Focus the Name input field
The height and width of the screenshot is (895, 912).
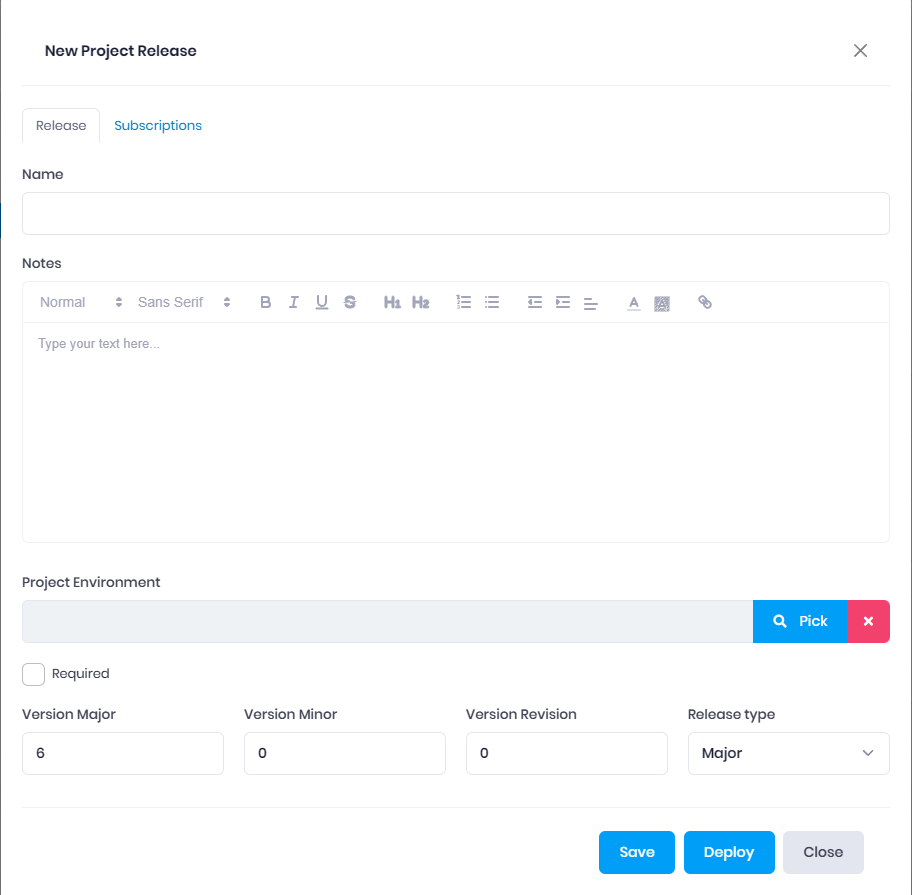point(455,213)
